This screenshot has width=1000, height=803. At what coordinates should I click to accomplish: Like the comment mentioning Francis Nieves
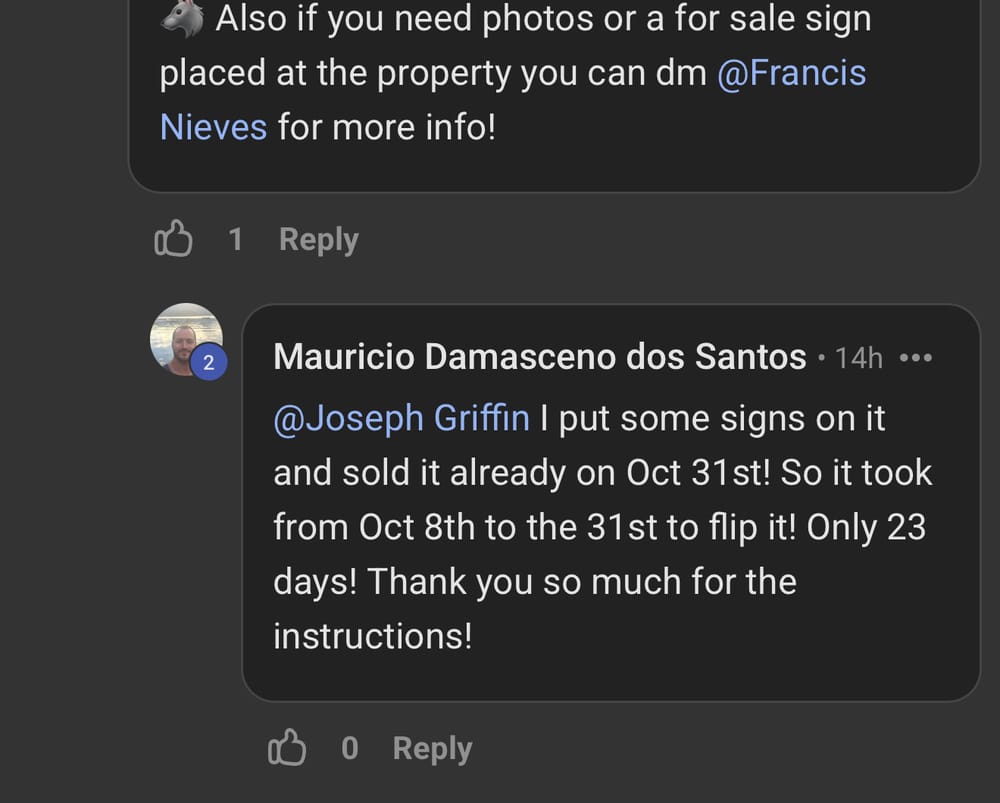click(173, 240)
